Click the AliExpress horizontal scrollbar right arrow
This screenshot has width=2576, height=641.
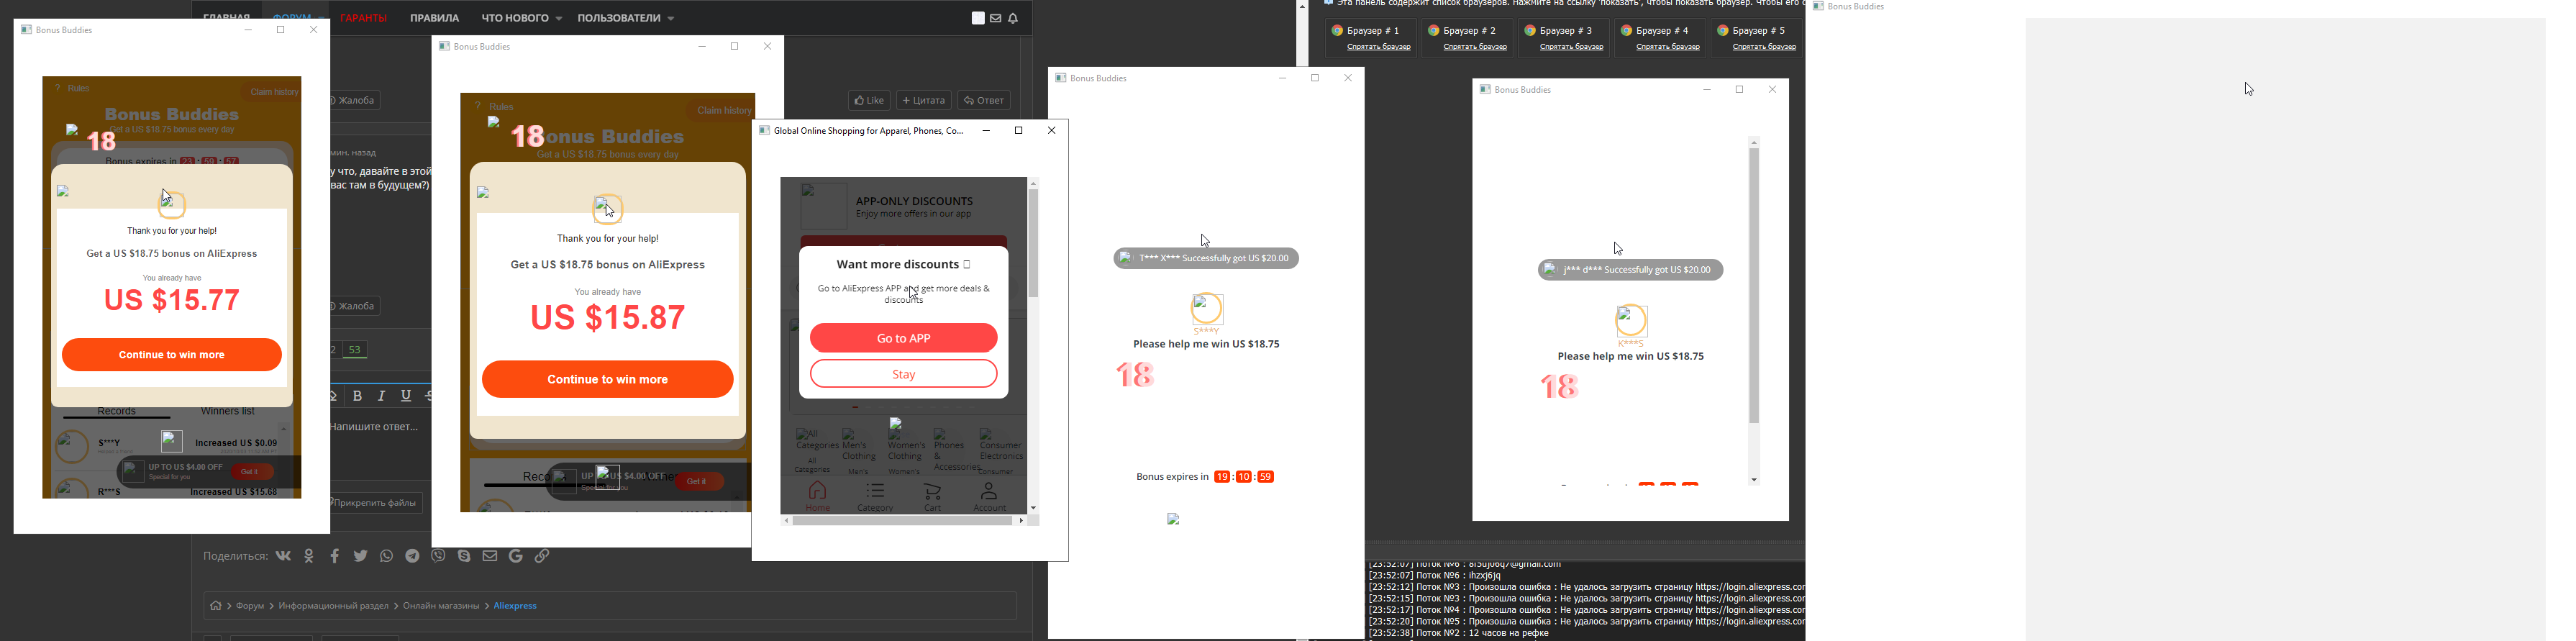click(x=1021, y=521)
